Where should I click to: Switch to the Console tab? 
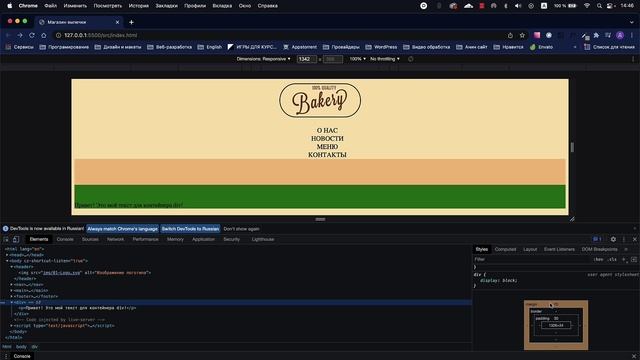65,239
